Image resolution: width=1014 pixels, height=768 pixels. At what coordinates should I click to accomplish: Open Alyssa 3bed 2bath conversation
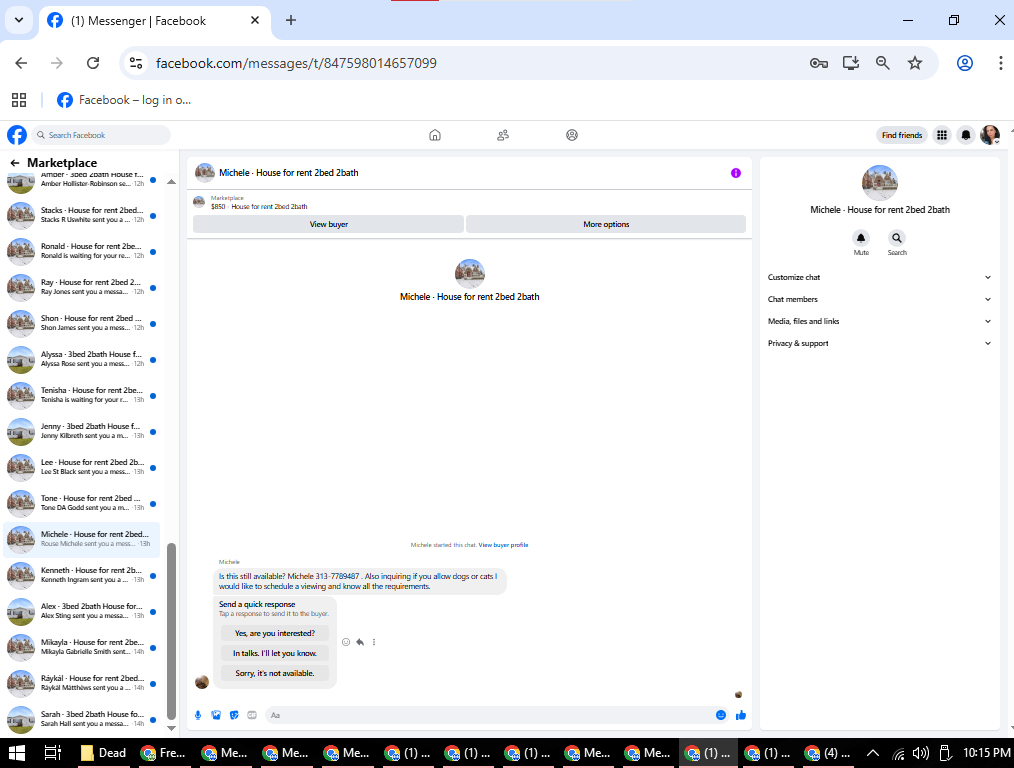point(82,359)
